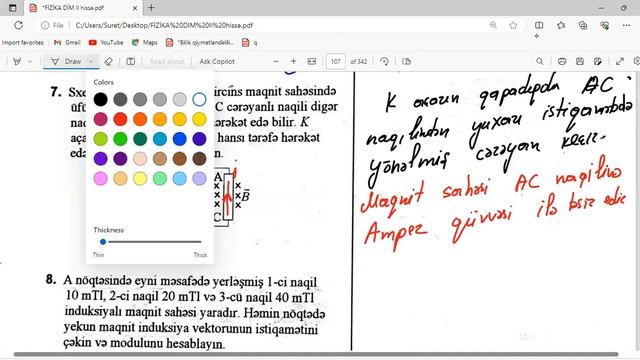Pick the magenta-crimson color swatch
Screen dimensions: 640x360
(x=100, y=119)
